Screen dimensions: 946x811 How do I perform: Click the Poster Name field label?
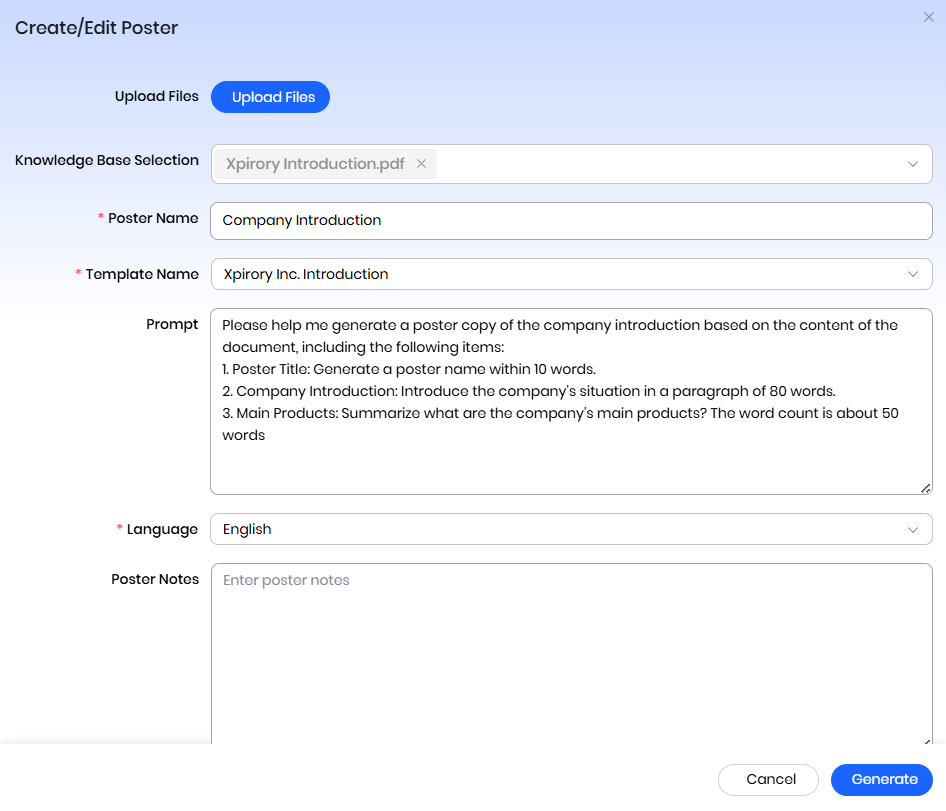(x=153, y=218)
